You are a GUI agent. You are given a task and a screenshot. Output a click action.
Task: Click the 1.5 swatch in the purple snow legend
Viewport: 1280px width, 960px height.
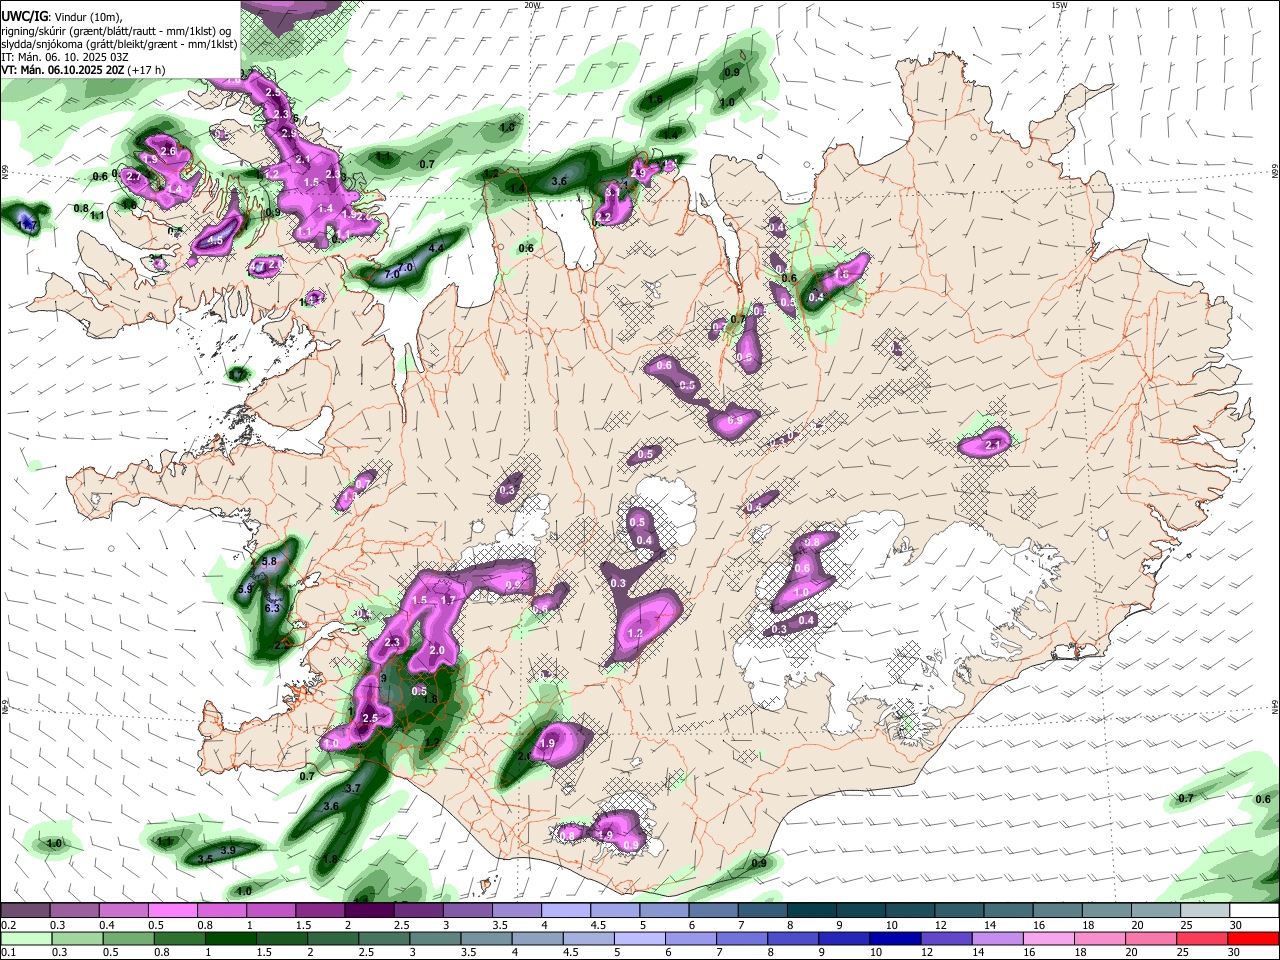pyautogui.click(x=319, y=911)
